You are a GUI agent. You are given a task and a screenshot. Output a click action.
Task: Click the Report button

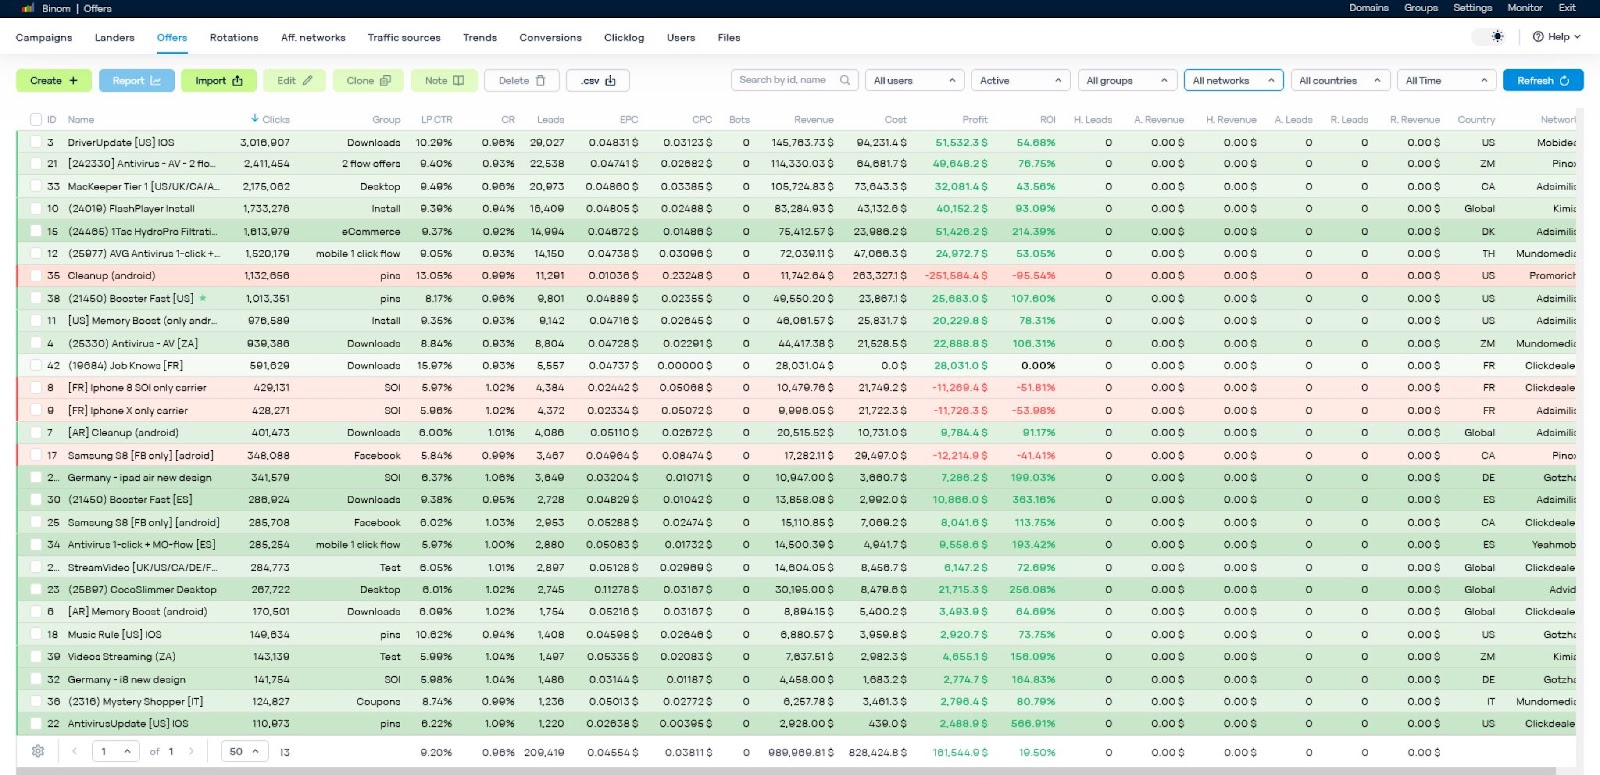(136, 81)
